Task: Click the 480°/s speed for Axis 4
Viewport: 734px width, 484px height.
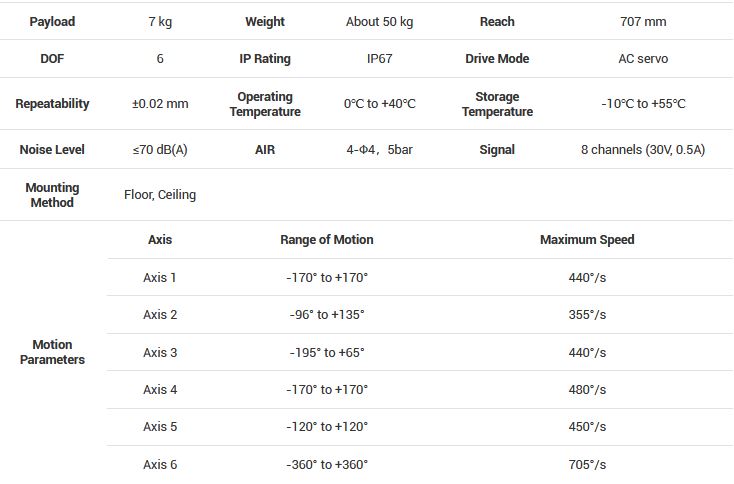Action: tap(587, 390)
